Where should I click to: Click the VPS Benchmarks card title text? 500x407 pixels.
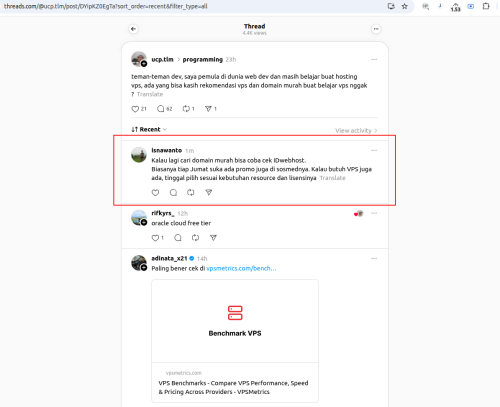[233, 387]
